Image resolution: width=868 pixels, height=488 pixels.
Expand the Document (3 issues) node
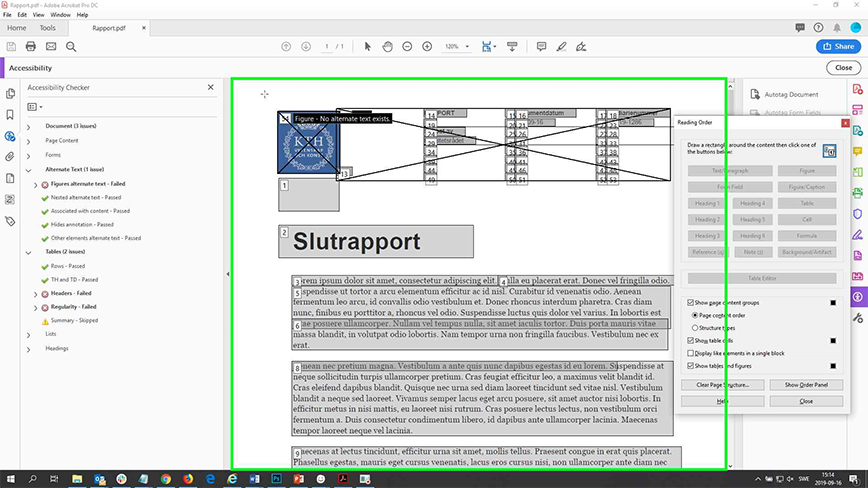tap(28, 127)
